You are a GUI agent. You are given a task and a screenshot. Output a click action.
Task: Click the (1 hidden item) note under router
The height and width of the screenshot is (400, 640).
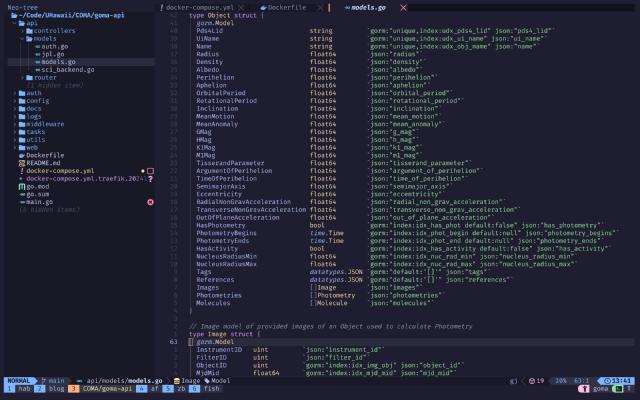pyautogui.click(x=55, y=85)
